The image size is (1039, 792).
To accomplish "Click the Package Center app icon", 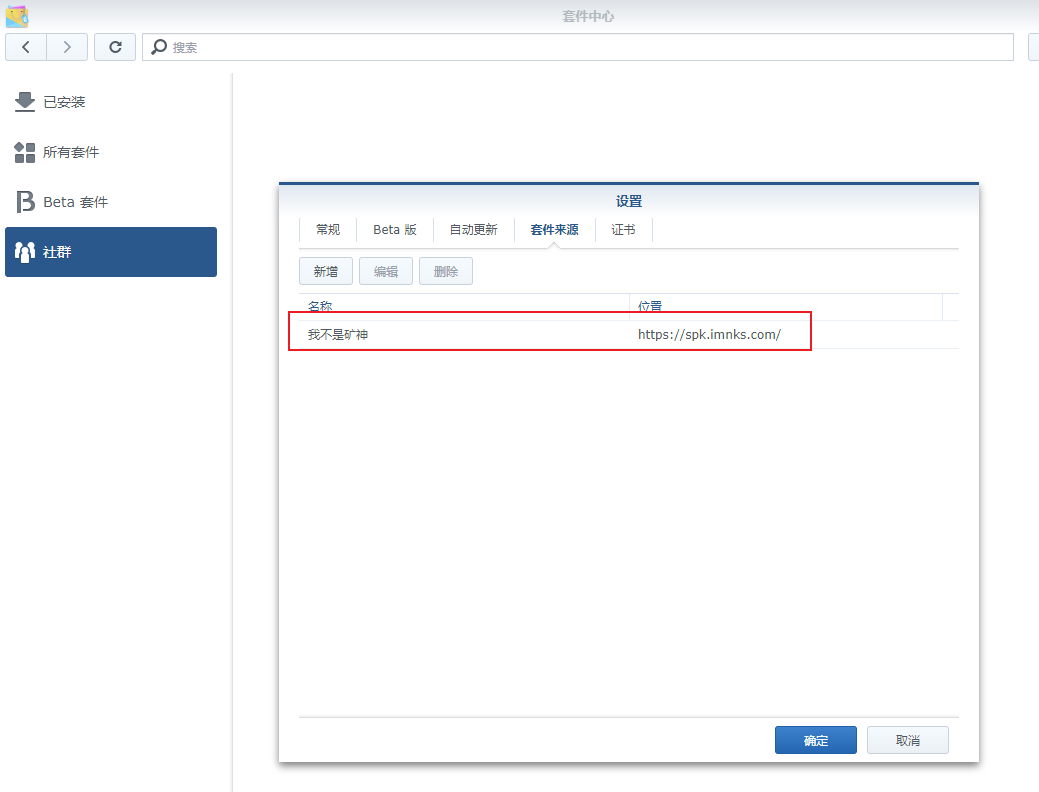I will (x=17, y=15).
